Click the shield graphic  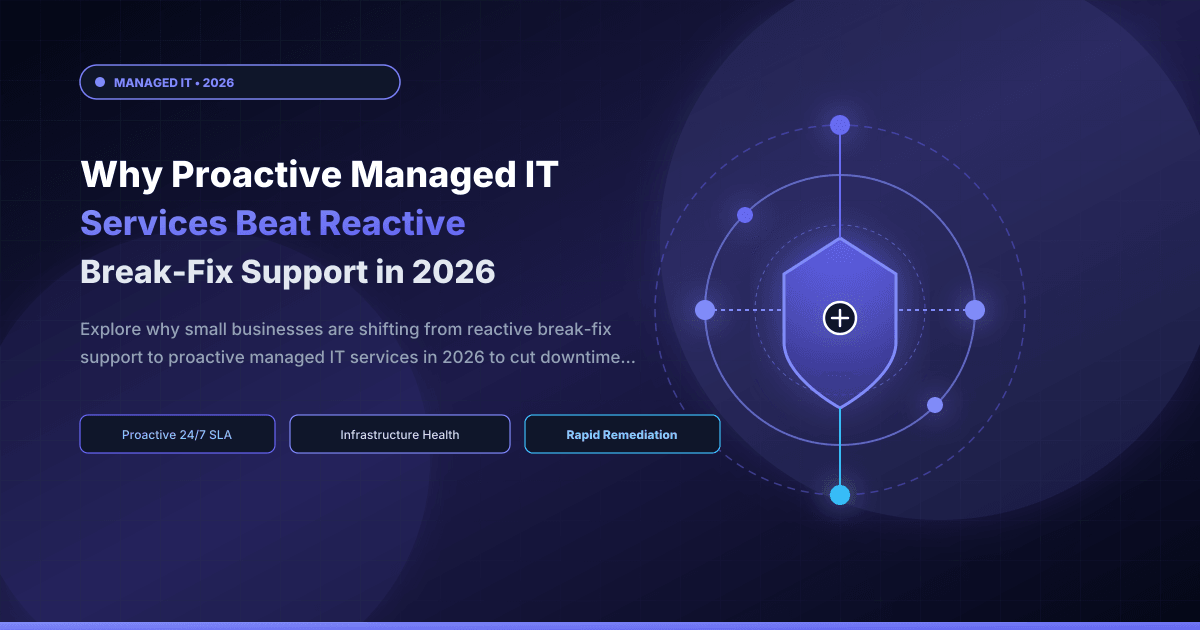pyautogui.click(x=840, y=322)
